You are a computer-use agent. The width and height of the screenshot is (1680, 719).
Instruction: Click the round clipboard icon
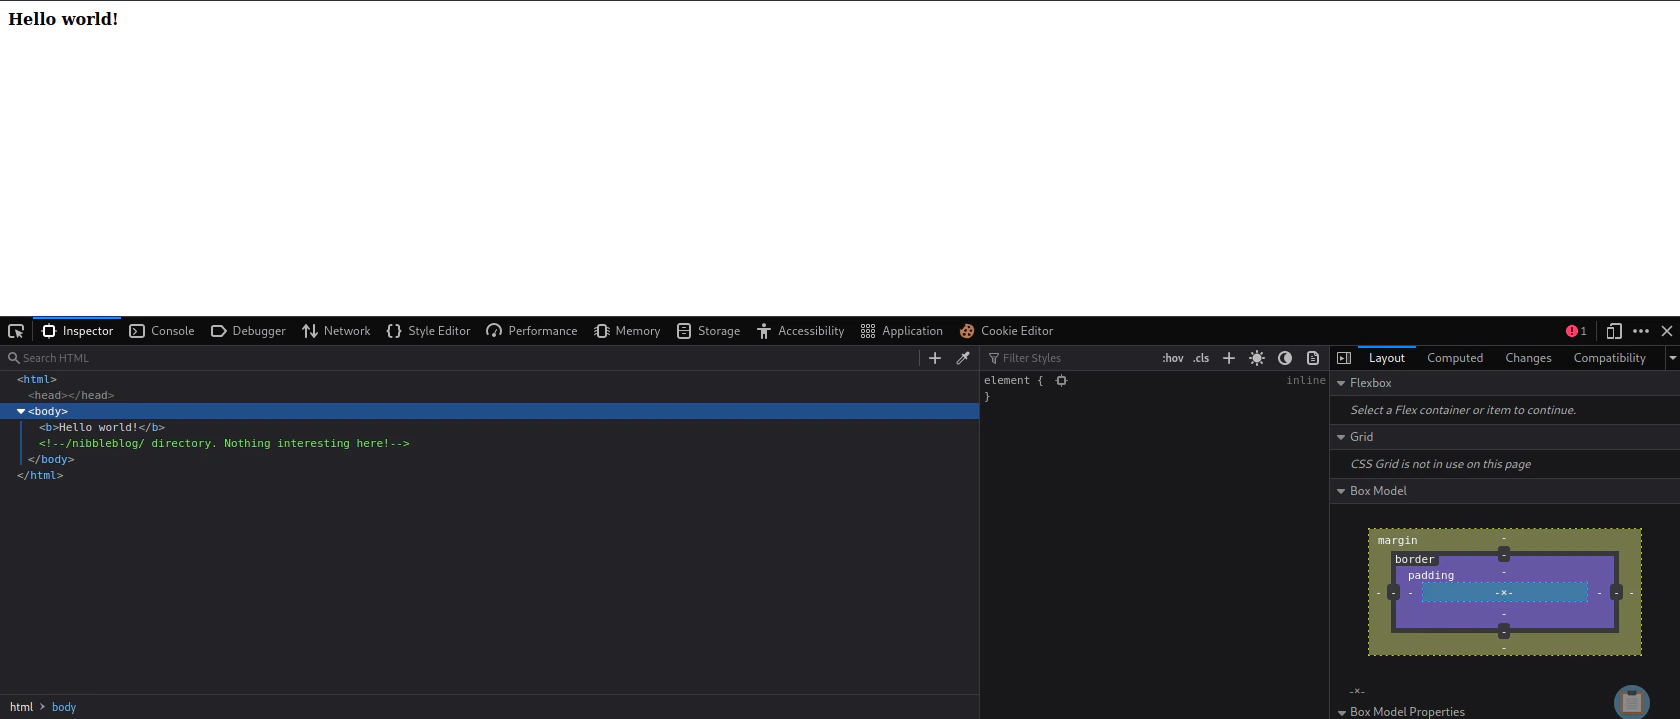1632,702
